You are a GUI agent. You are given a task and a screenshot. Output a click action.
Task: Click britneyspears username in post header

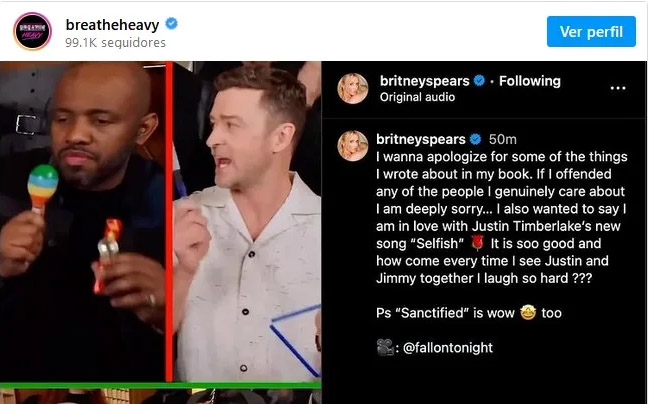(425, 81)
